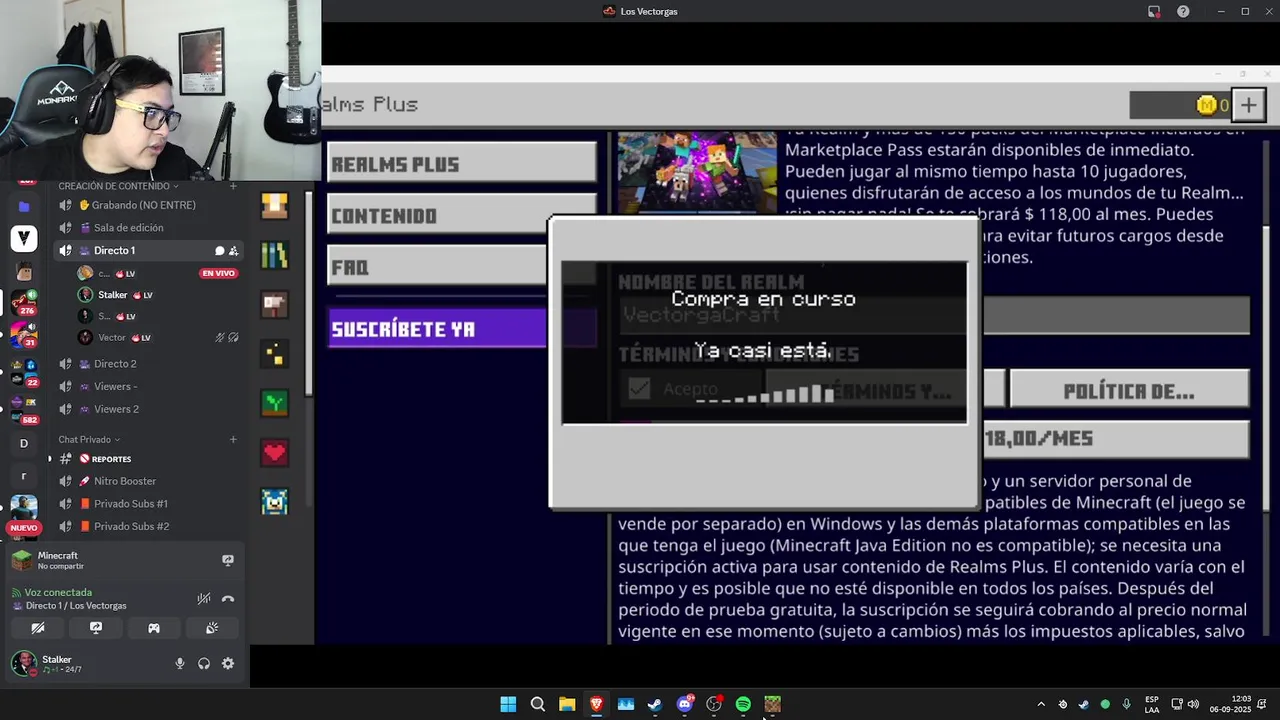
Task: Add channel to Chat Privado category
Action: (233, 440)
